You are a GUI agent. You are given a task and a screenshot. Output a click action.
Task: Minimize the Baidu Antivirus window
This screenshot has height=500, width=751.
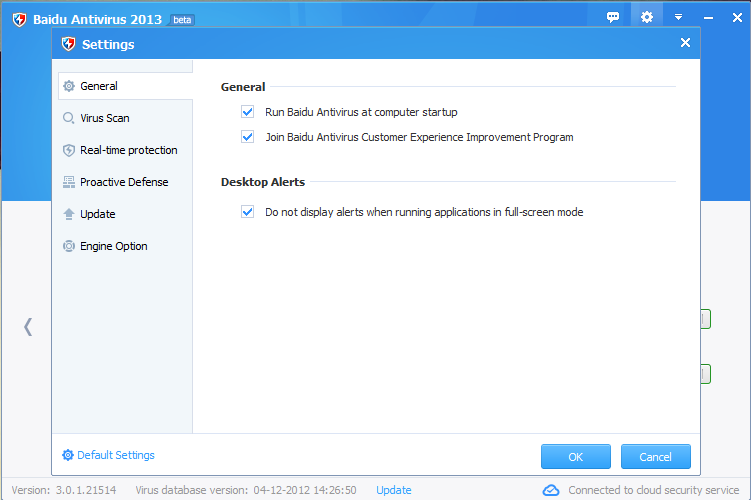click(x=708, y=18)
